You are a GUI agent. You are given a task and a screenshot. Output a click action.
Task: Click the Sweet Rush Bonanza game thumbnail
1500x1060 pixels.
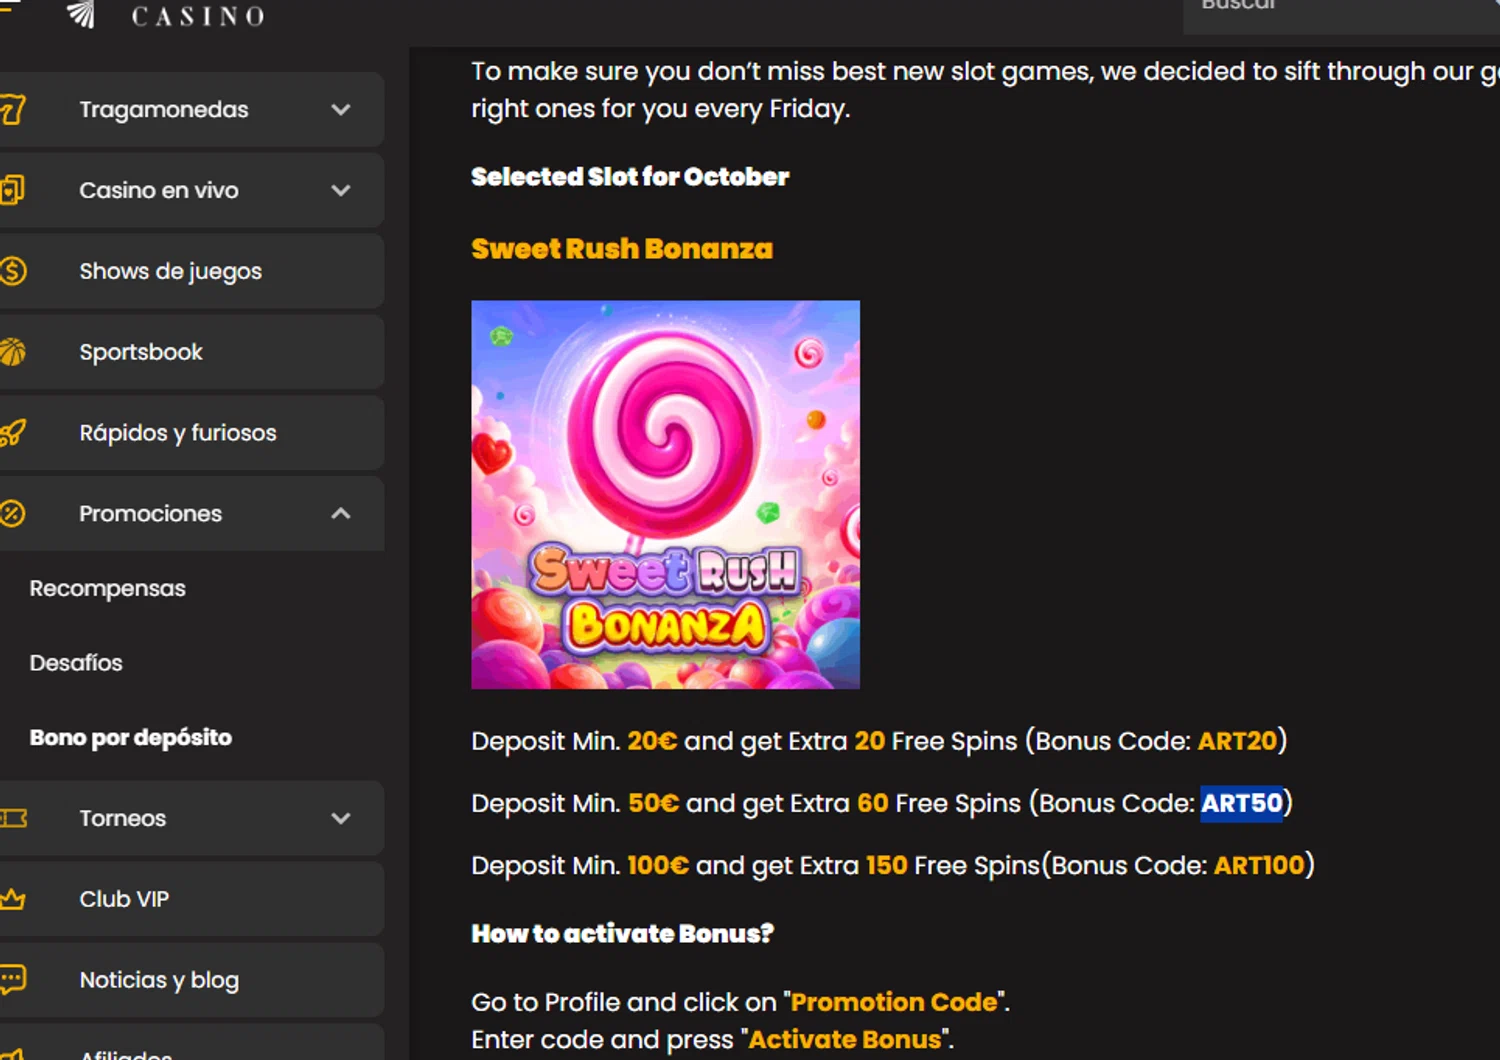(666, 495)
